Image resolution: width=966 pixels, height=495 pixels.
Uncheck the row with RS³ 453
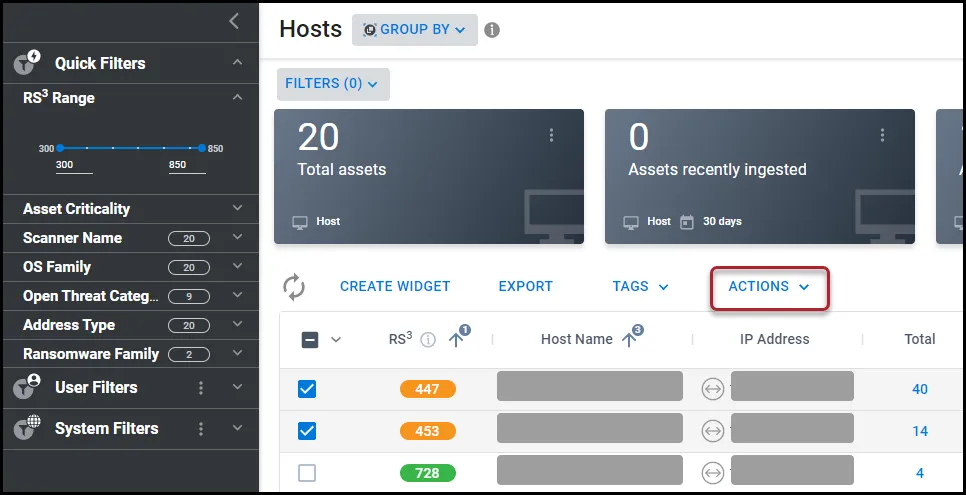(307, 431)
